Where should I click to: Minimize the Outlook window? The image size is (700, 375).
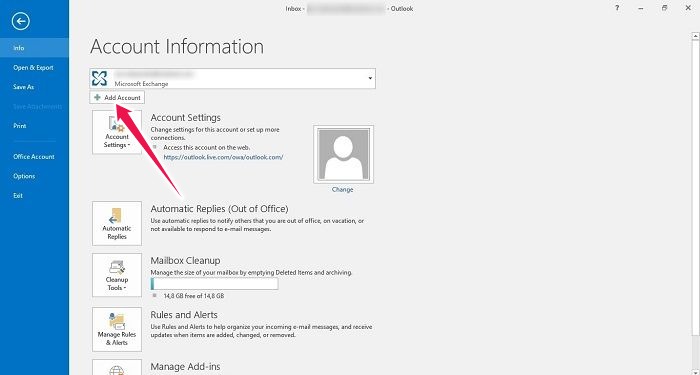[641, 8]
